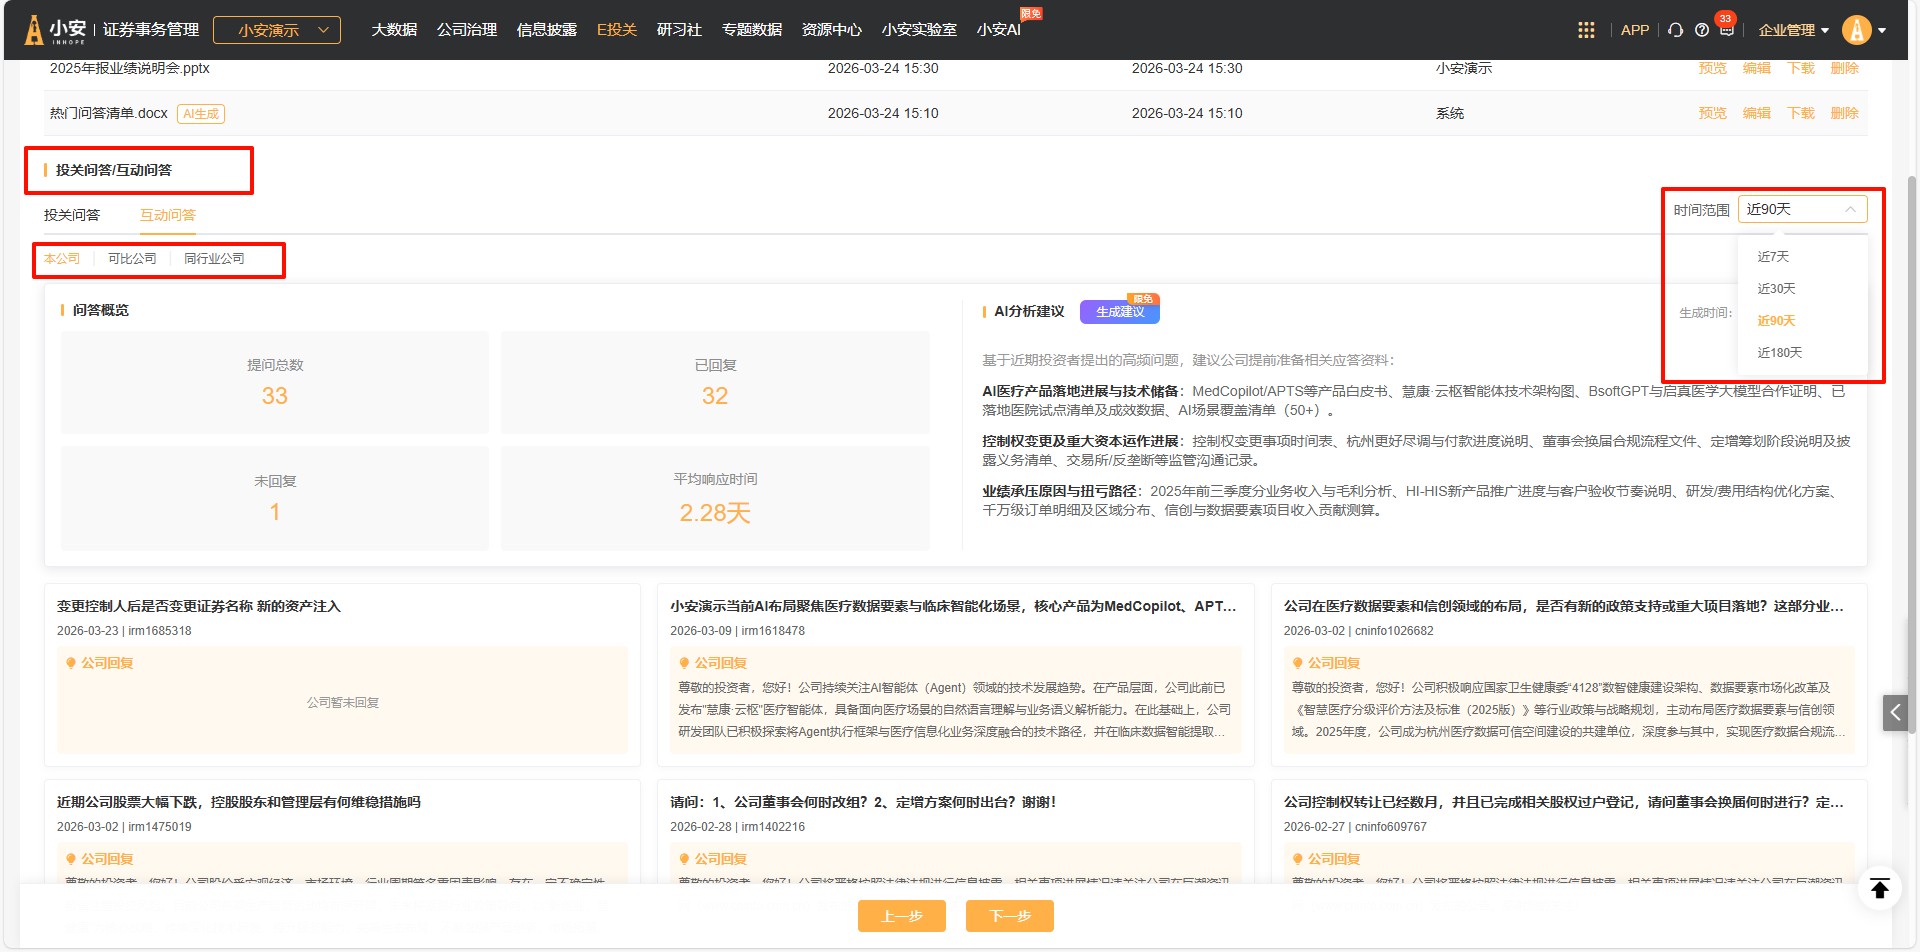Image resolution: width=1920 pixels, height=952 pixels.
Task: Choose 近180天 time range option
Action: [1779, 353]
